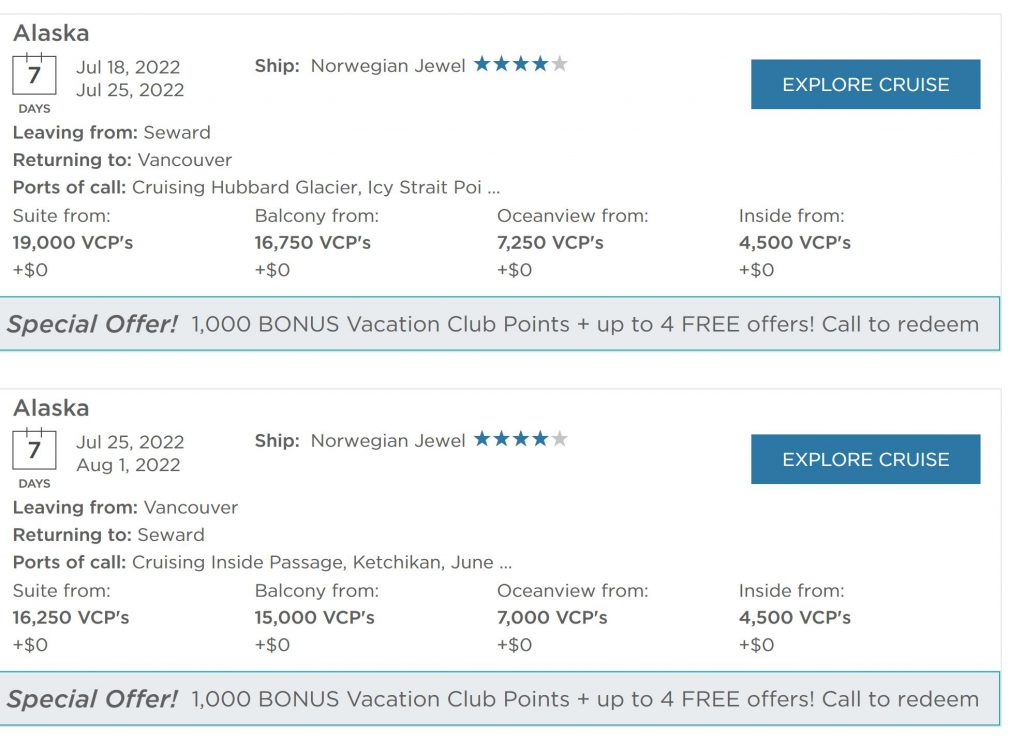Click Explore Cruise for Jul 25 sailing

[865, 459]
